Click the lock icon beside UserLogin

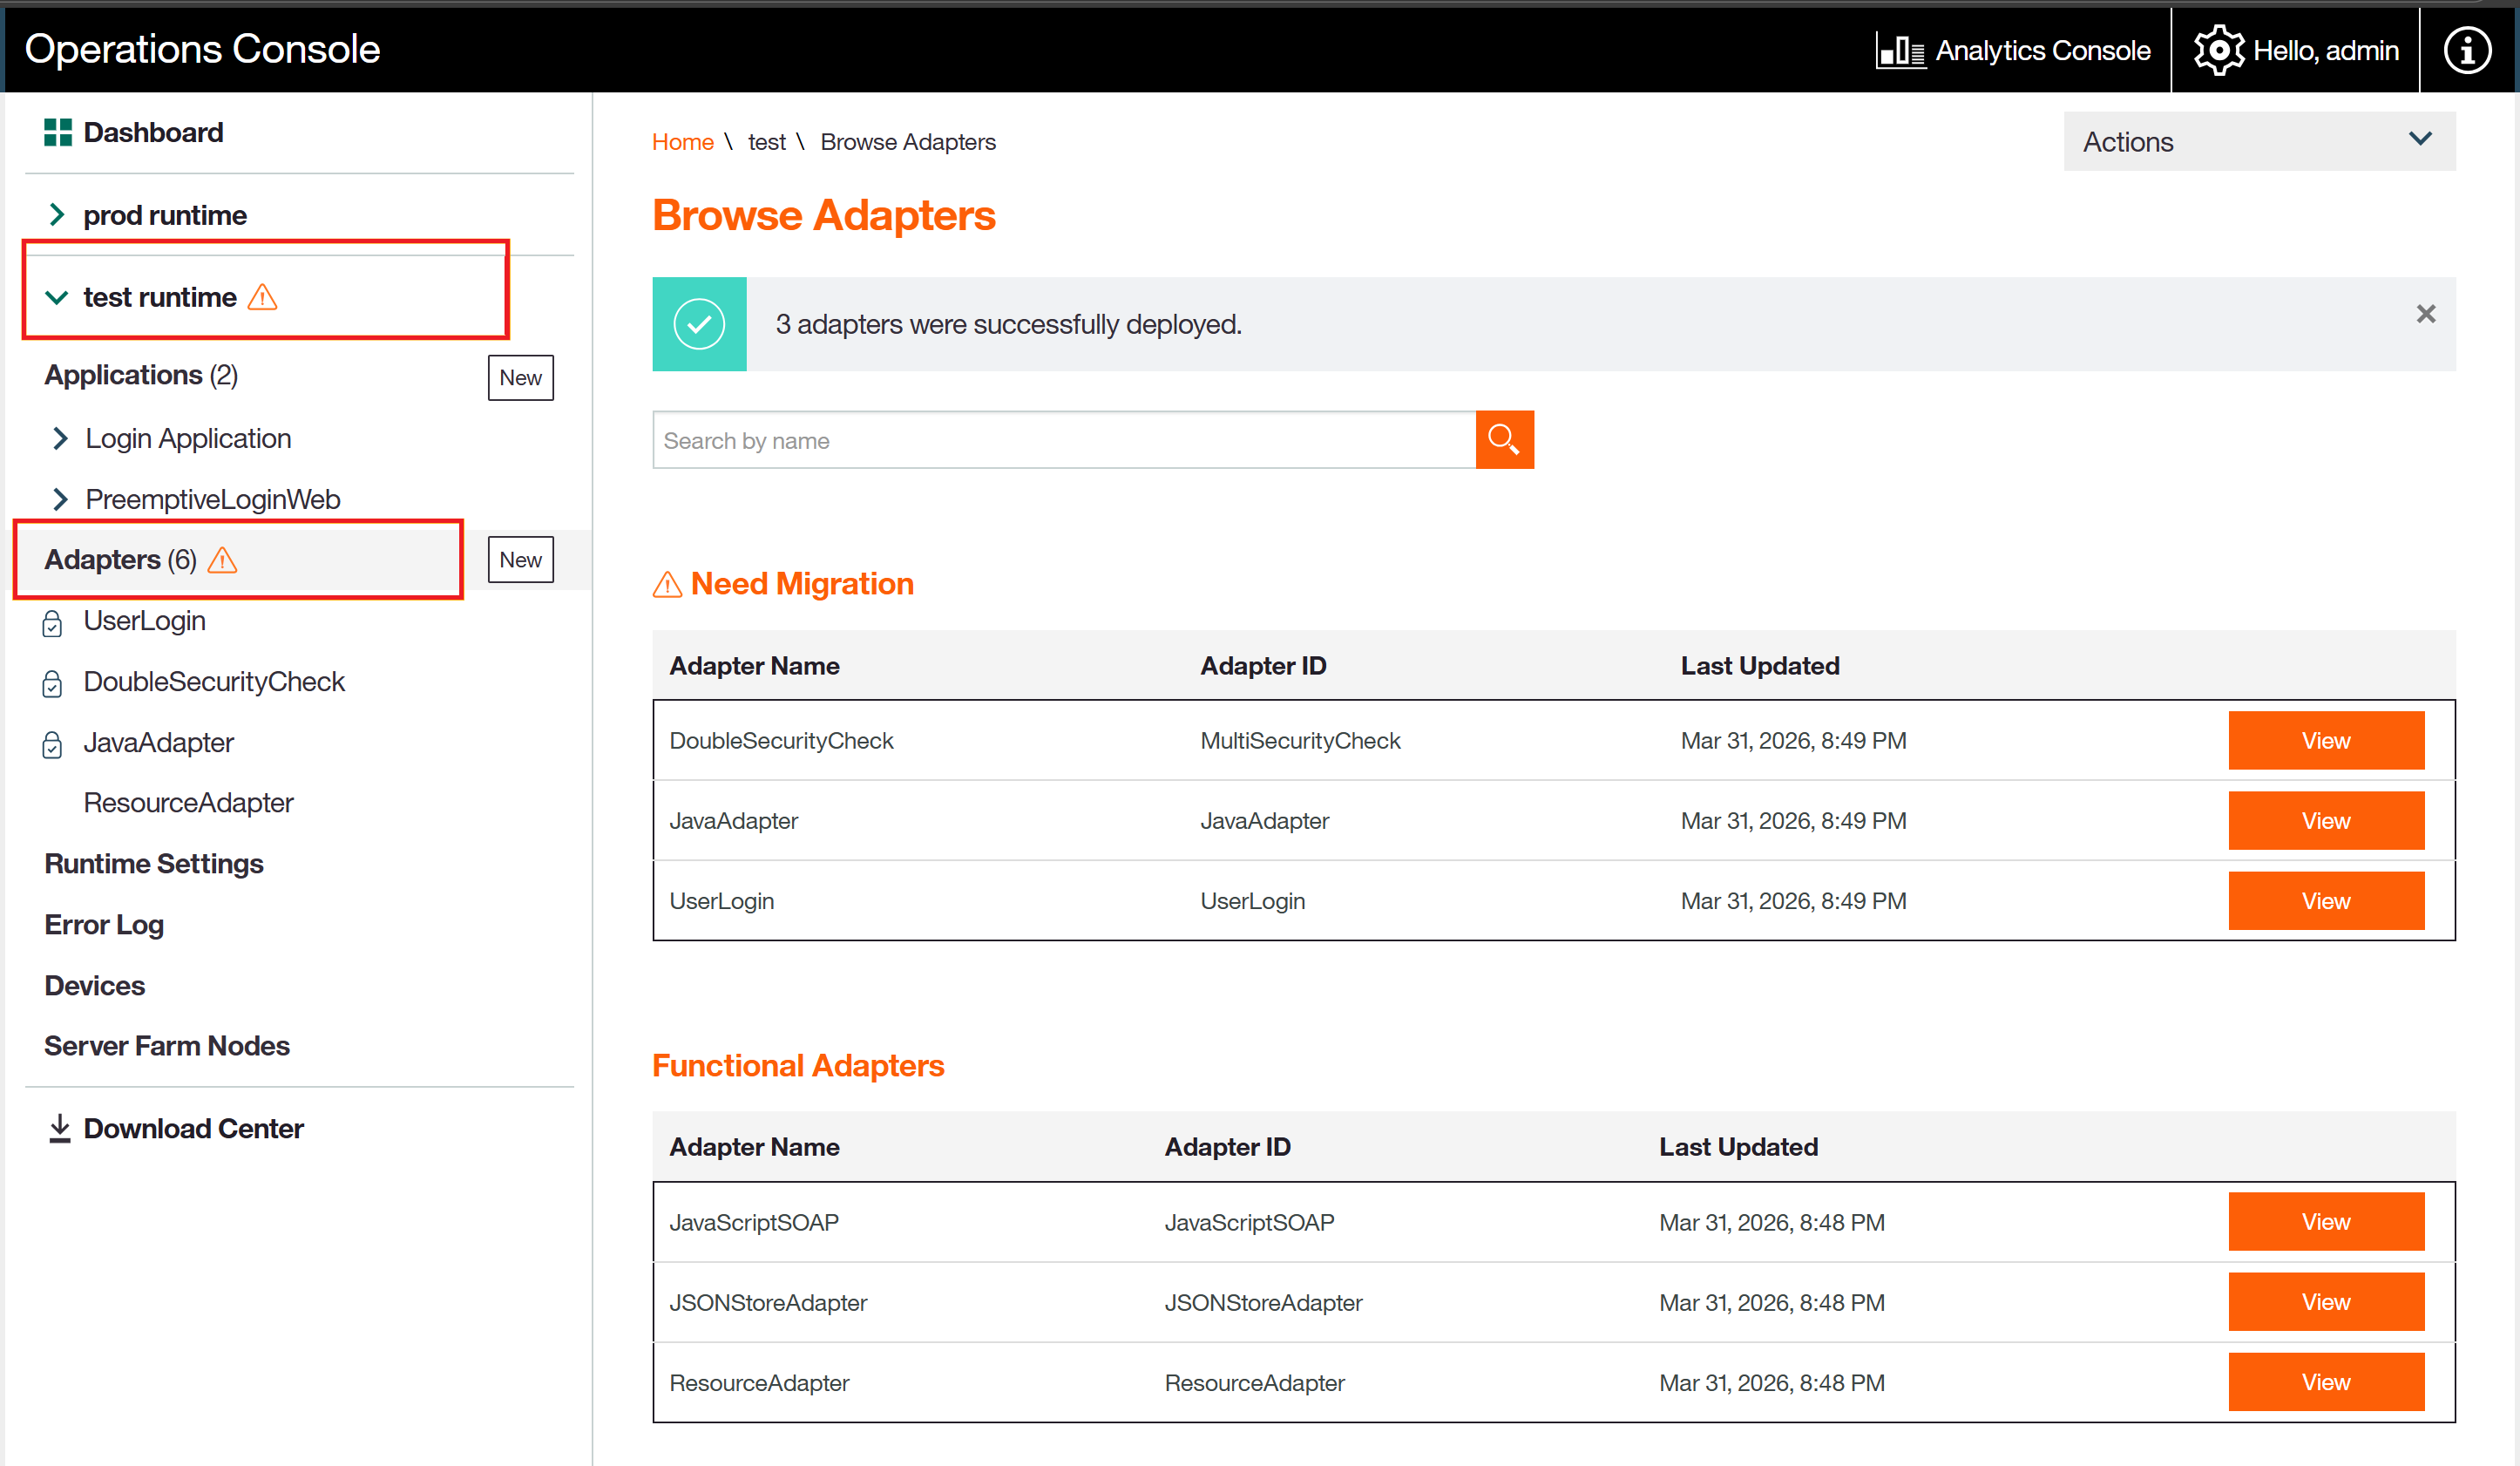(x=53, y=623)
